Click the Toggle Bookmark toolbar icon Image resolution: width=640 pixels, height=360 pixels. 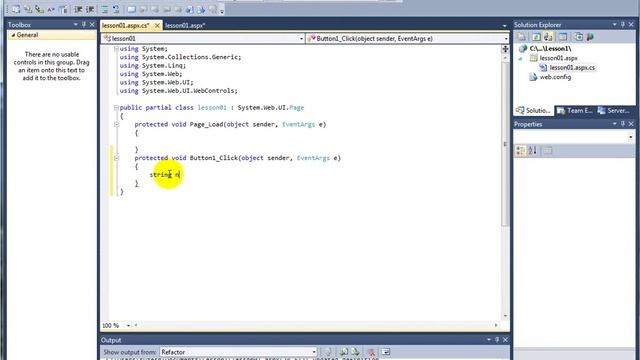pos(131,9)
